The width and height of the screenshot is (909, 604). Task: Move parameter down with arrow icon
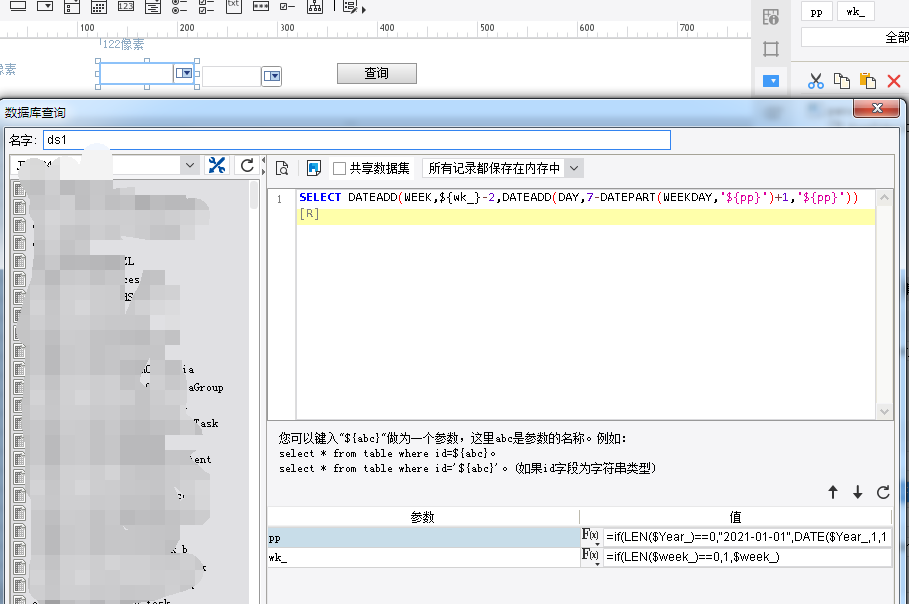coord(857,492)
